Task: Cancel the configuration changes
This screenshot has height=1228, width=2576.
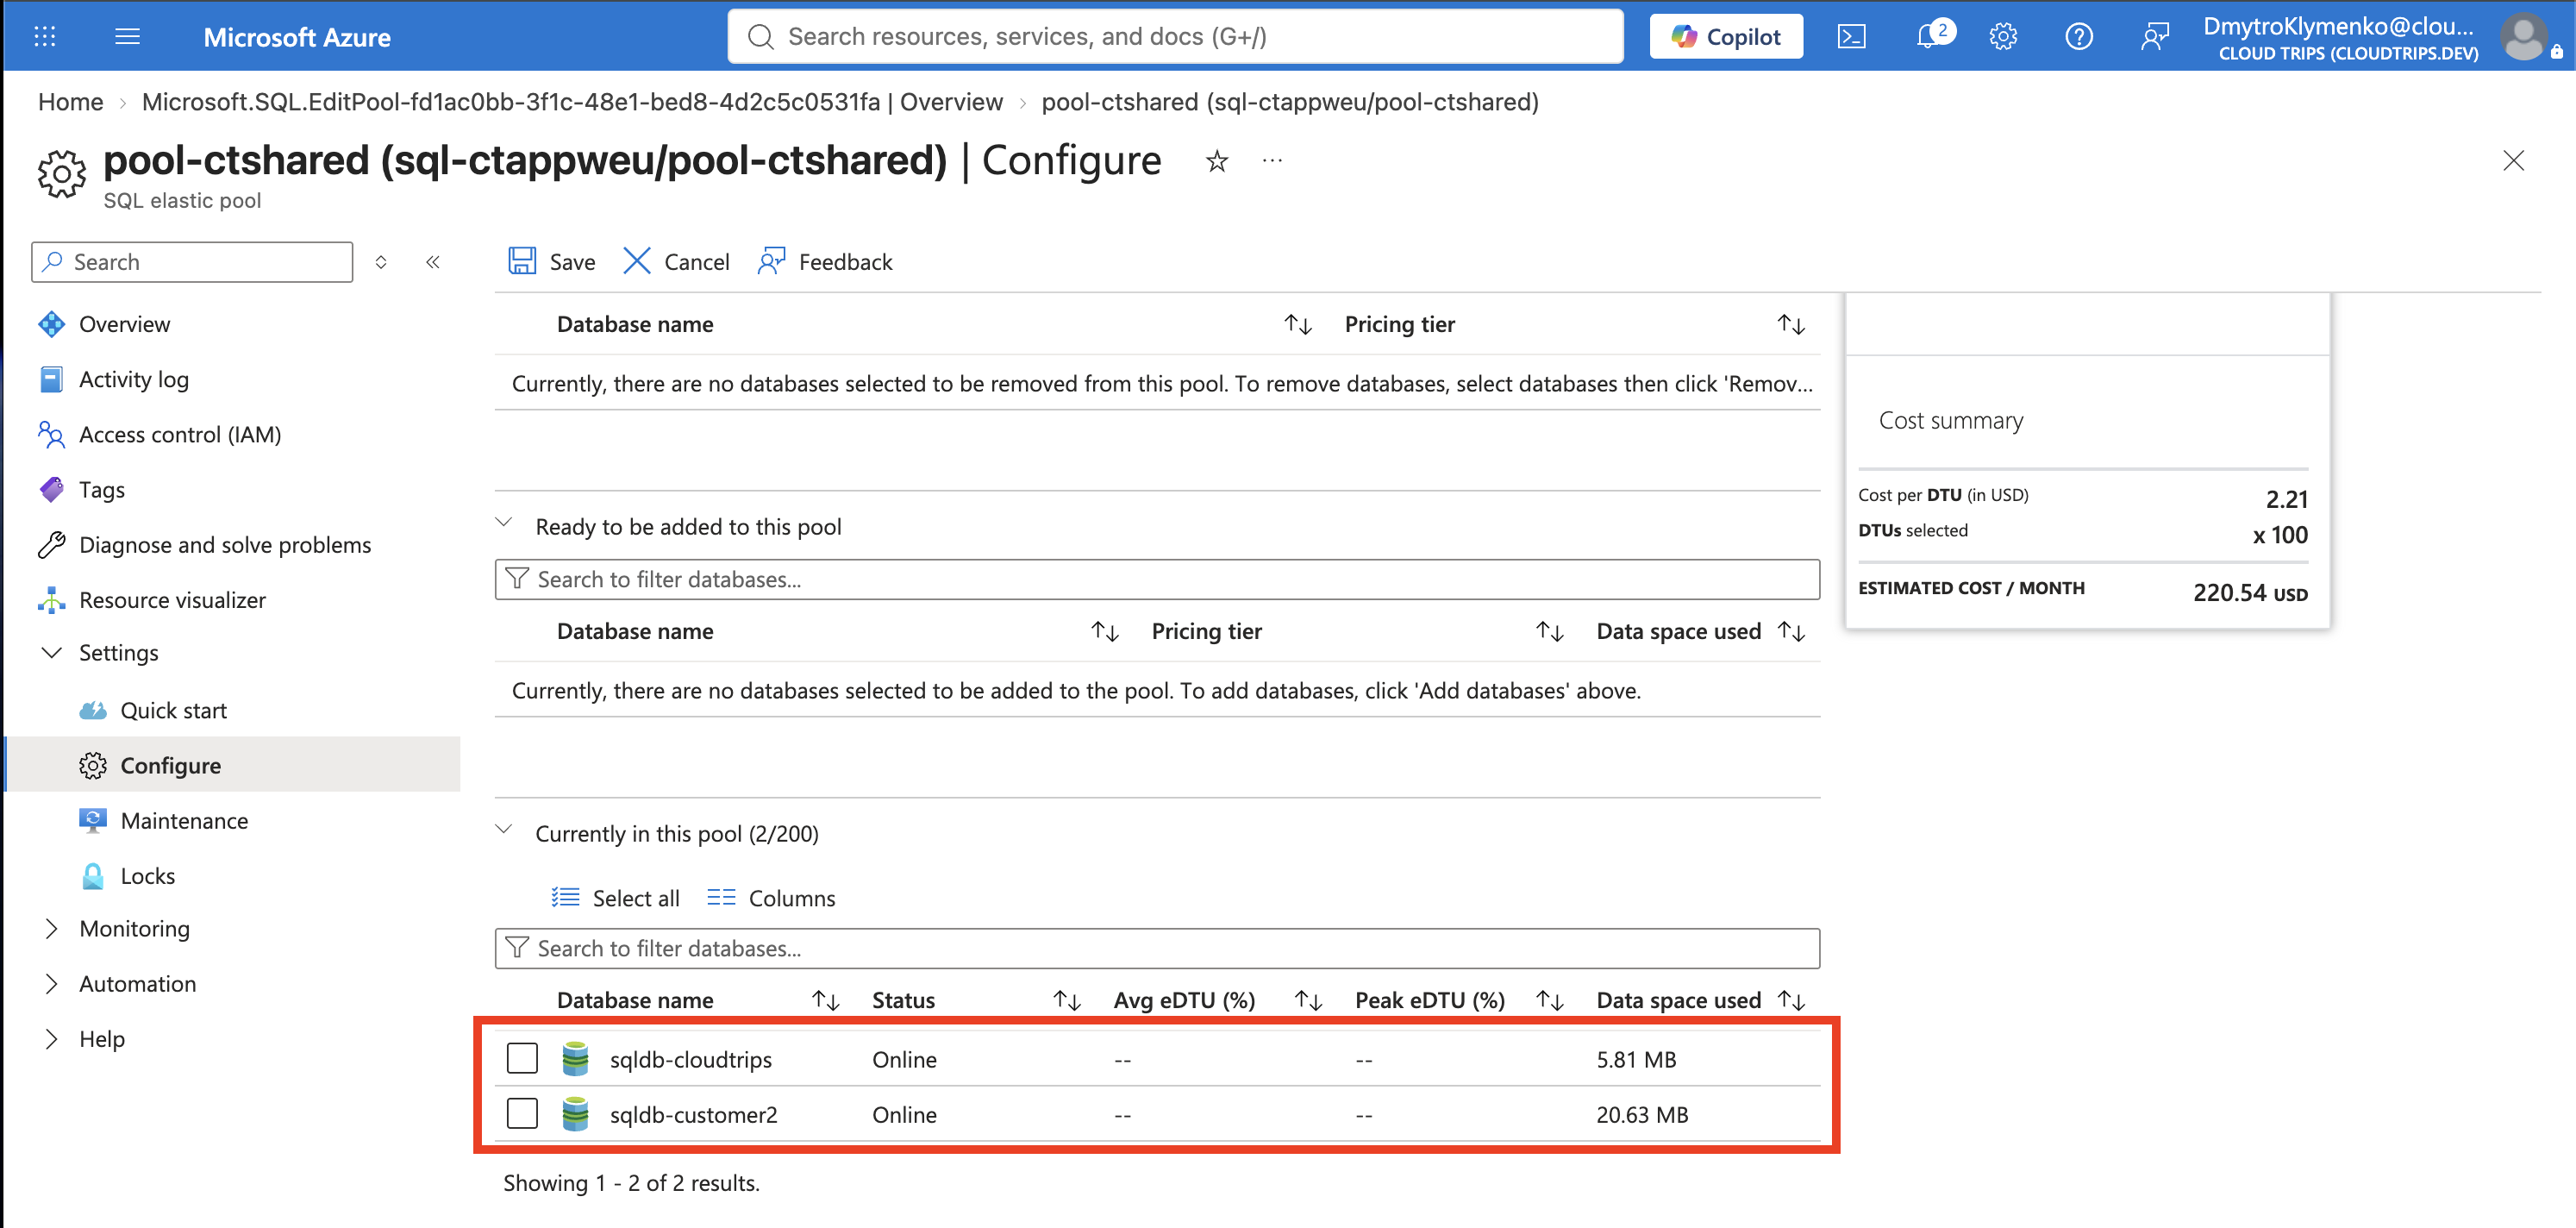Action: (677, 262)
